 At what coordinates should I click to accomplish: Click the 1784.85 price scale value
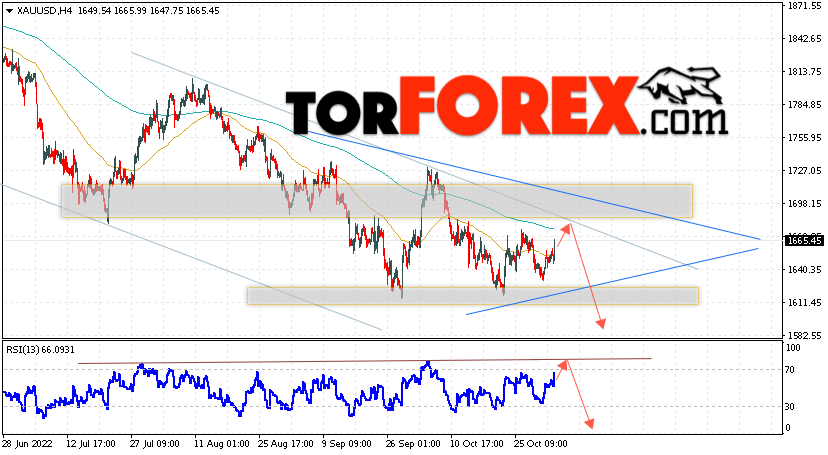pos(804,105)
